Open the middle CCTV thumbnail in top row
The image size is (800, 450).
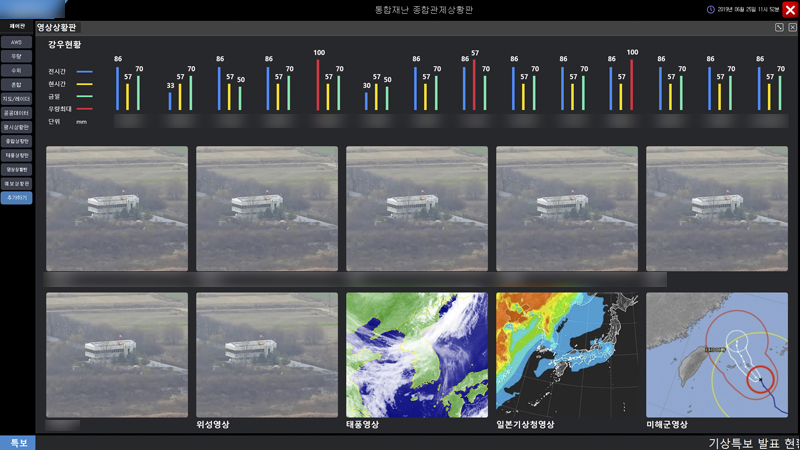417,209
